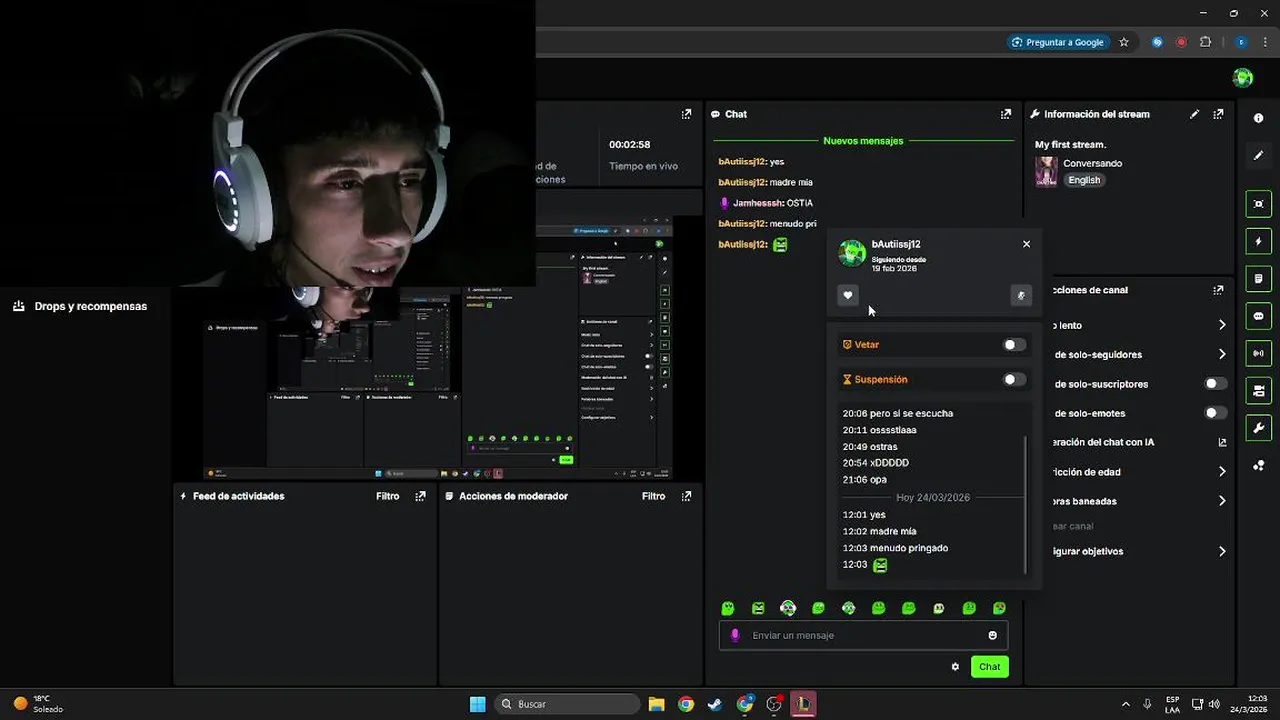Open Steam from the taskbar
1280x720 pixels.
(715, 704)
